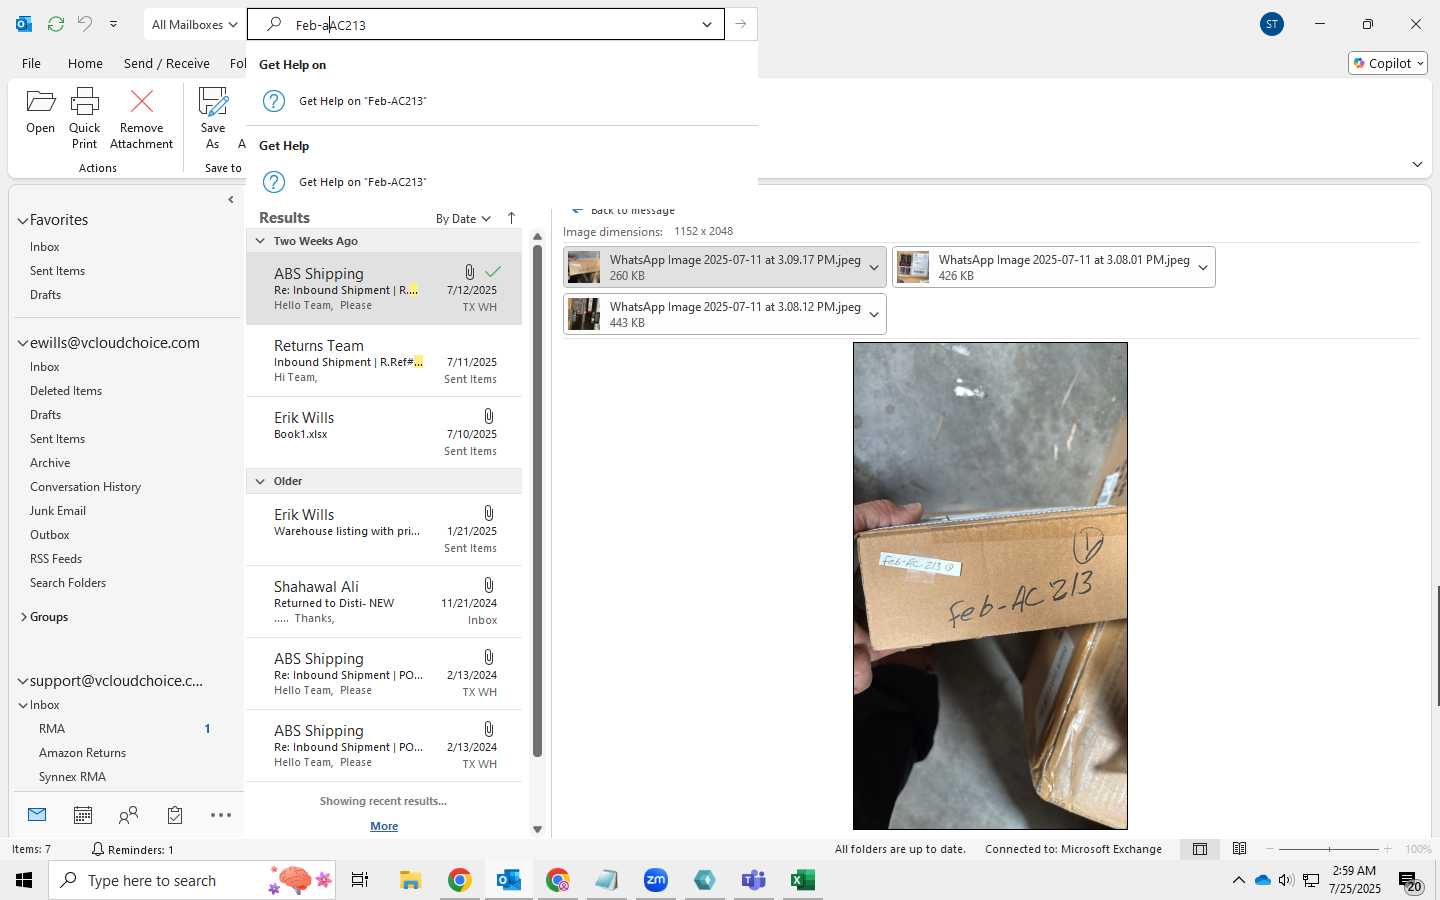
Task: Open File Explorer from the taskbar
Action: pyautogui.click(x=411, y=880)
